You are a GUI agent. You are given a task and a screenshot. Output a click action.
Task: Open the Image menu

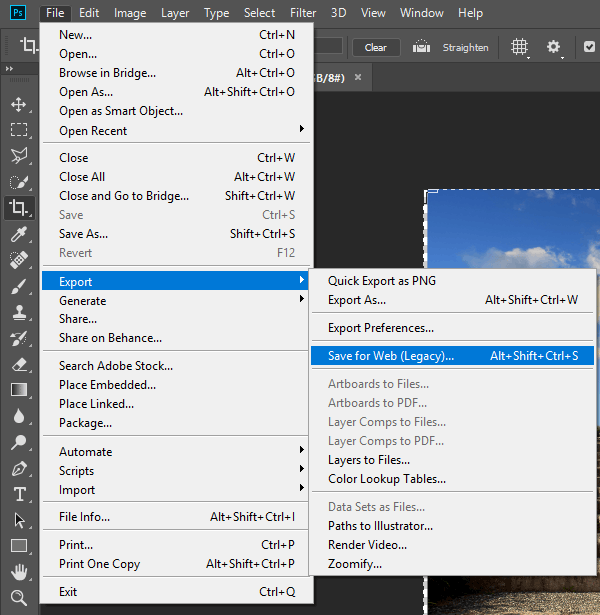(130, 13)
